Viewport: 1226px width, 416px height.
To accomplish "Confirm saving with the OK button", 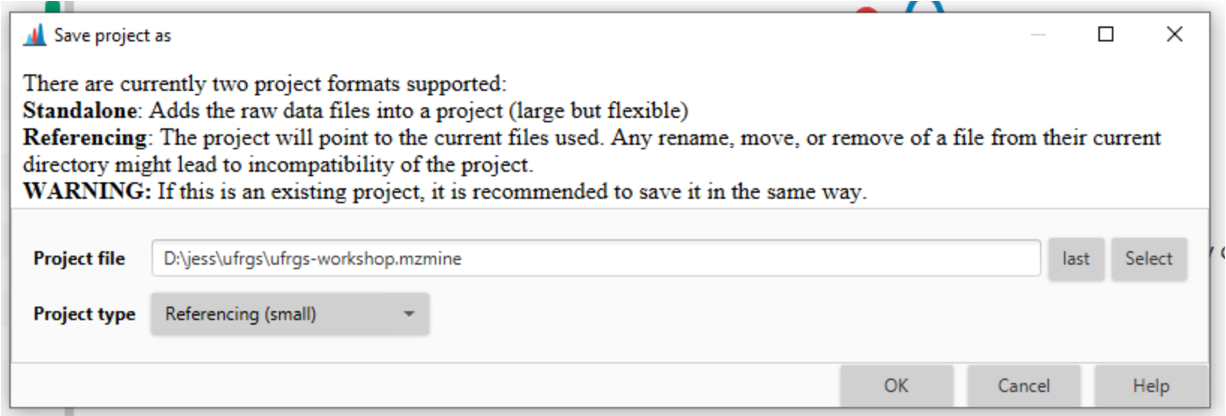I will [x=896, y=386].
